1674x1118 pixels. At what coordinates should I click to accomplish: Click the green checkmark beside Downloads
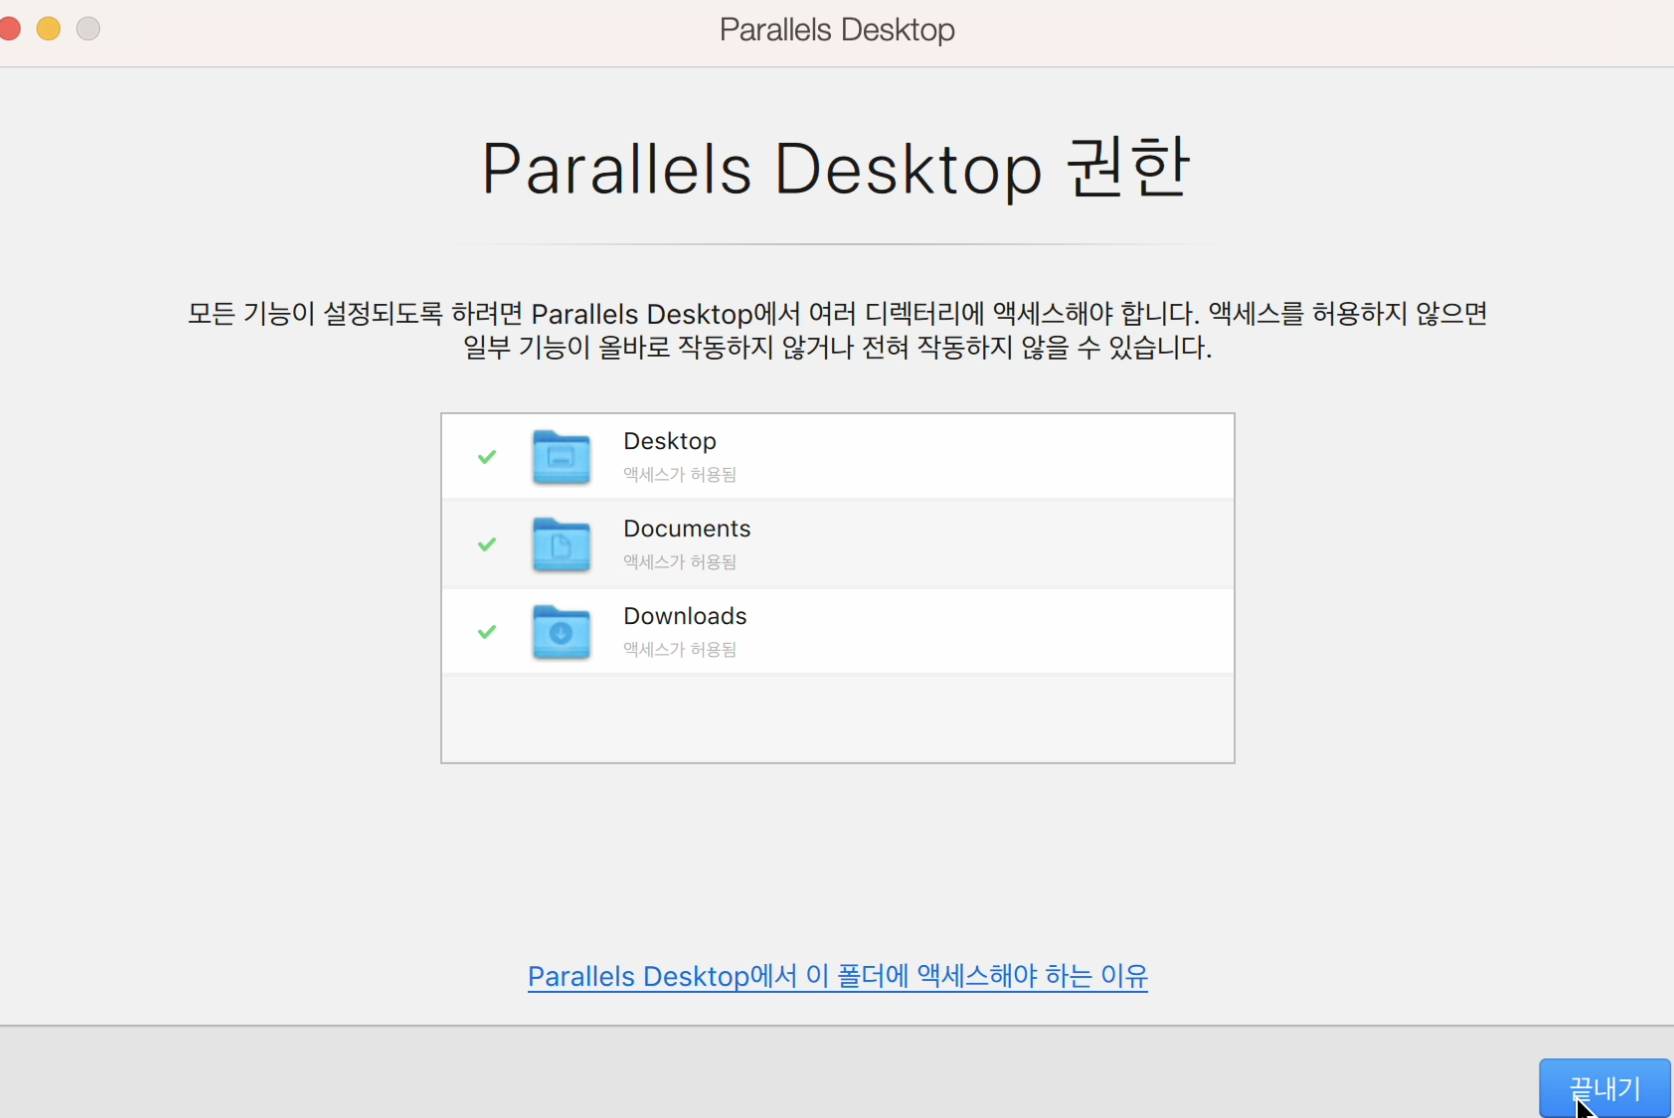coord(487,632)
